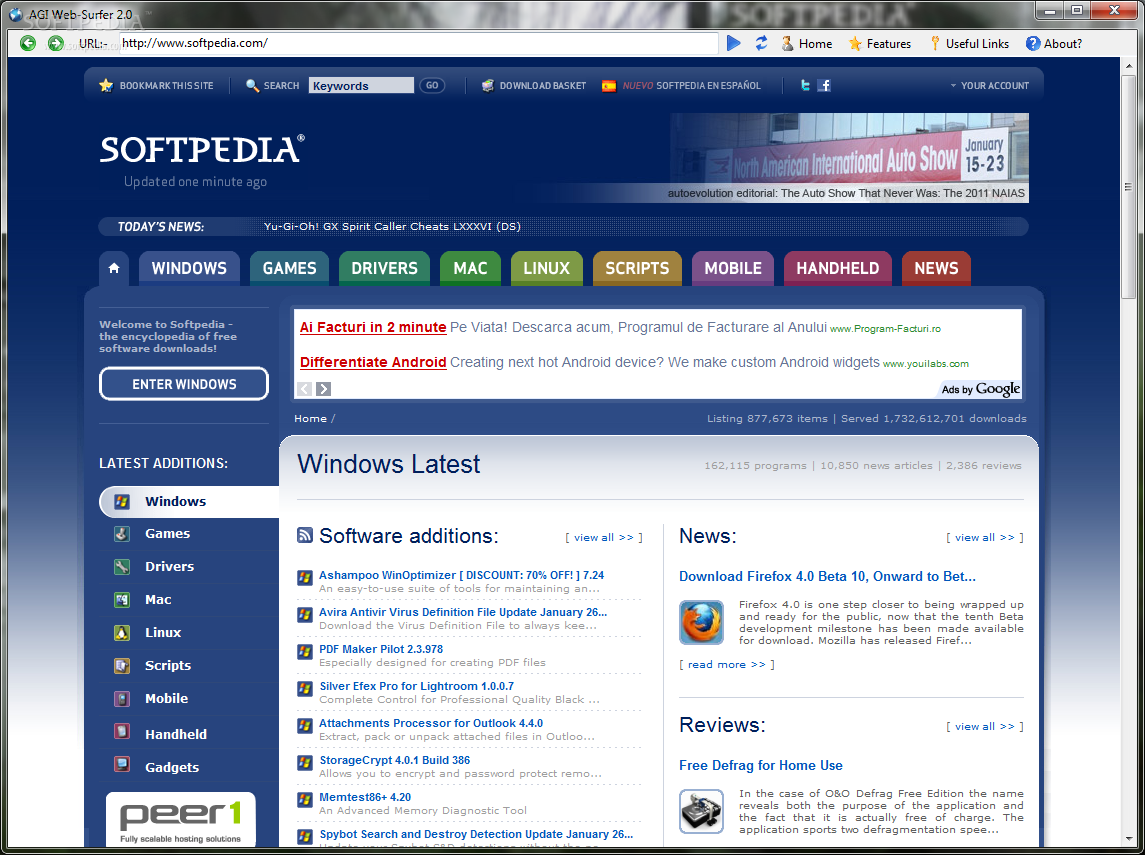Click the Games icon in Latest Additions
The height and width of the screenshot is (855, 1145).
coord(122,534)
